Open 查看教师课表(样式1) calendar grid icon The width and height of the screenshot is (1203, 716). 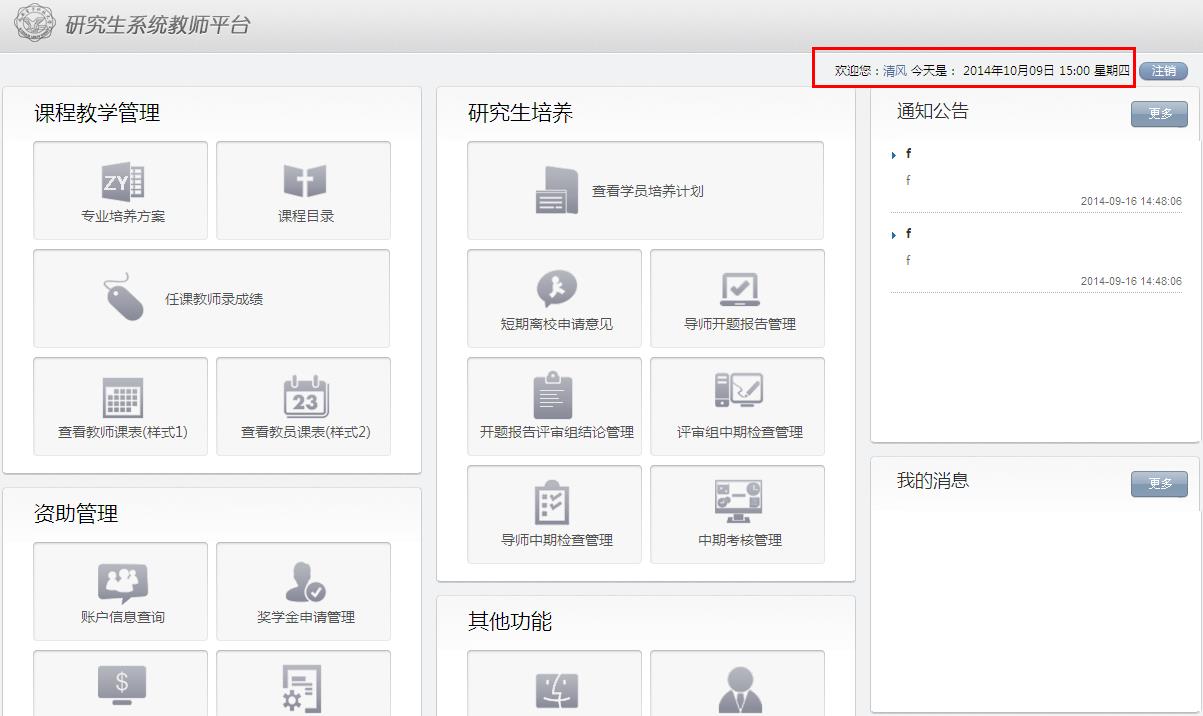pos(123,397)
